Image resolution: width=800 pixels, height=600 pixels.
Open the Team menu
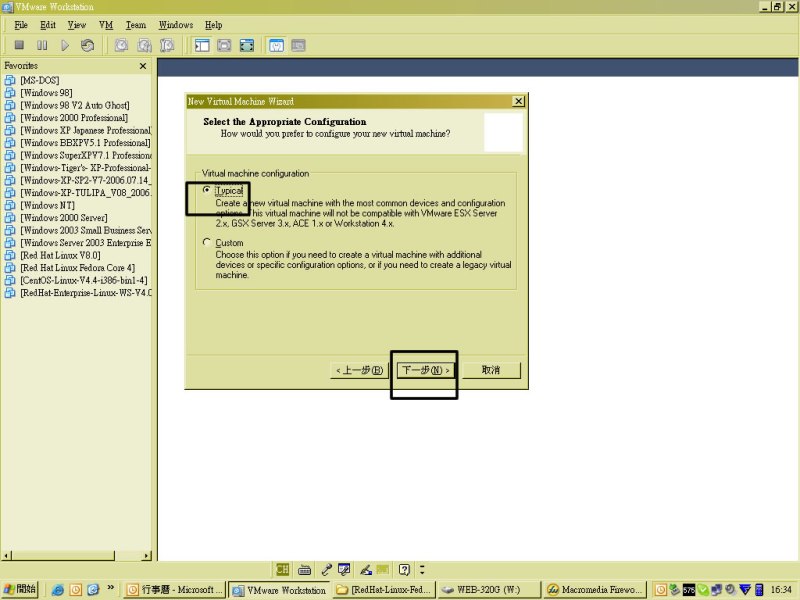pyautogui.click(x=136, y=25)
